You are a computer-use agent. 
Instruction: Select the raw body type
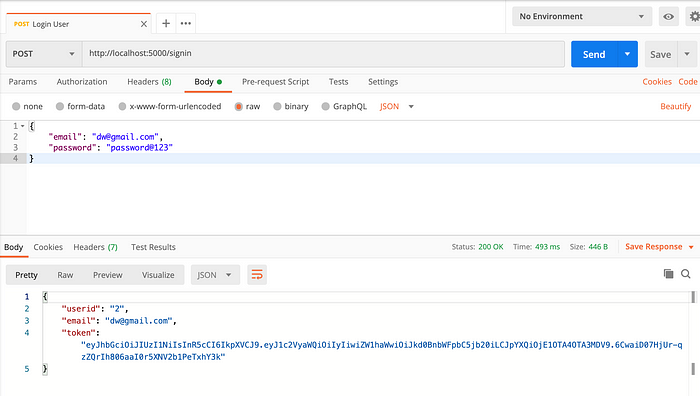[238, 106]
